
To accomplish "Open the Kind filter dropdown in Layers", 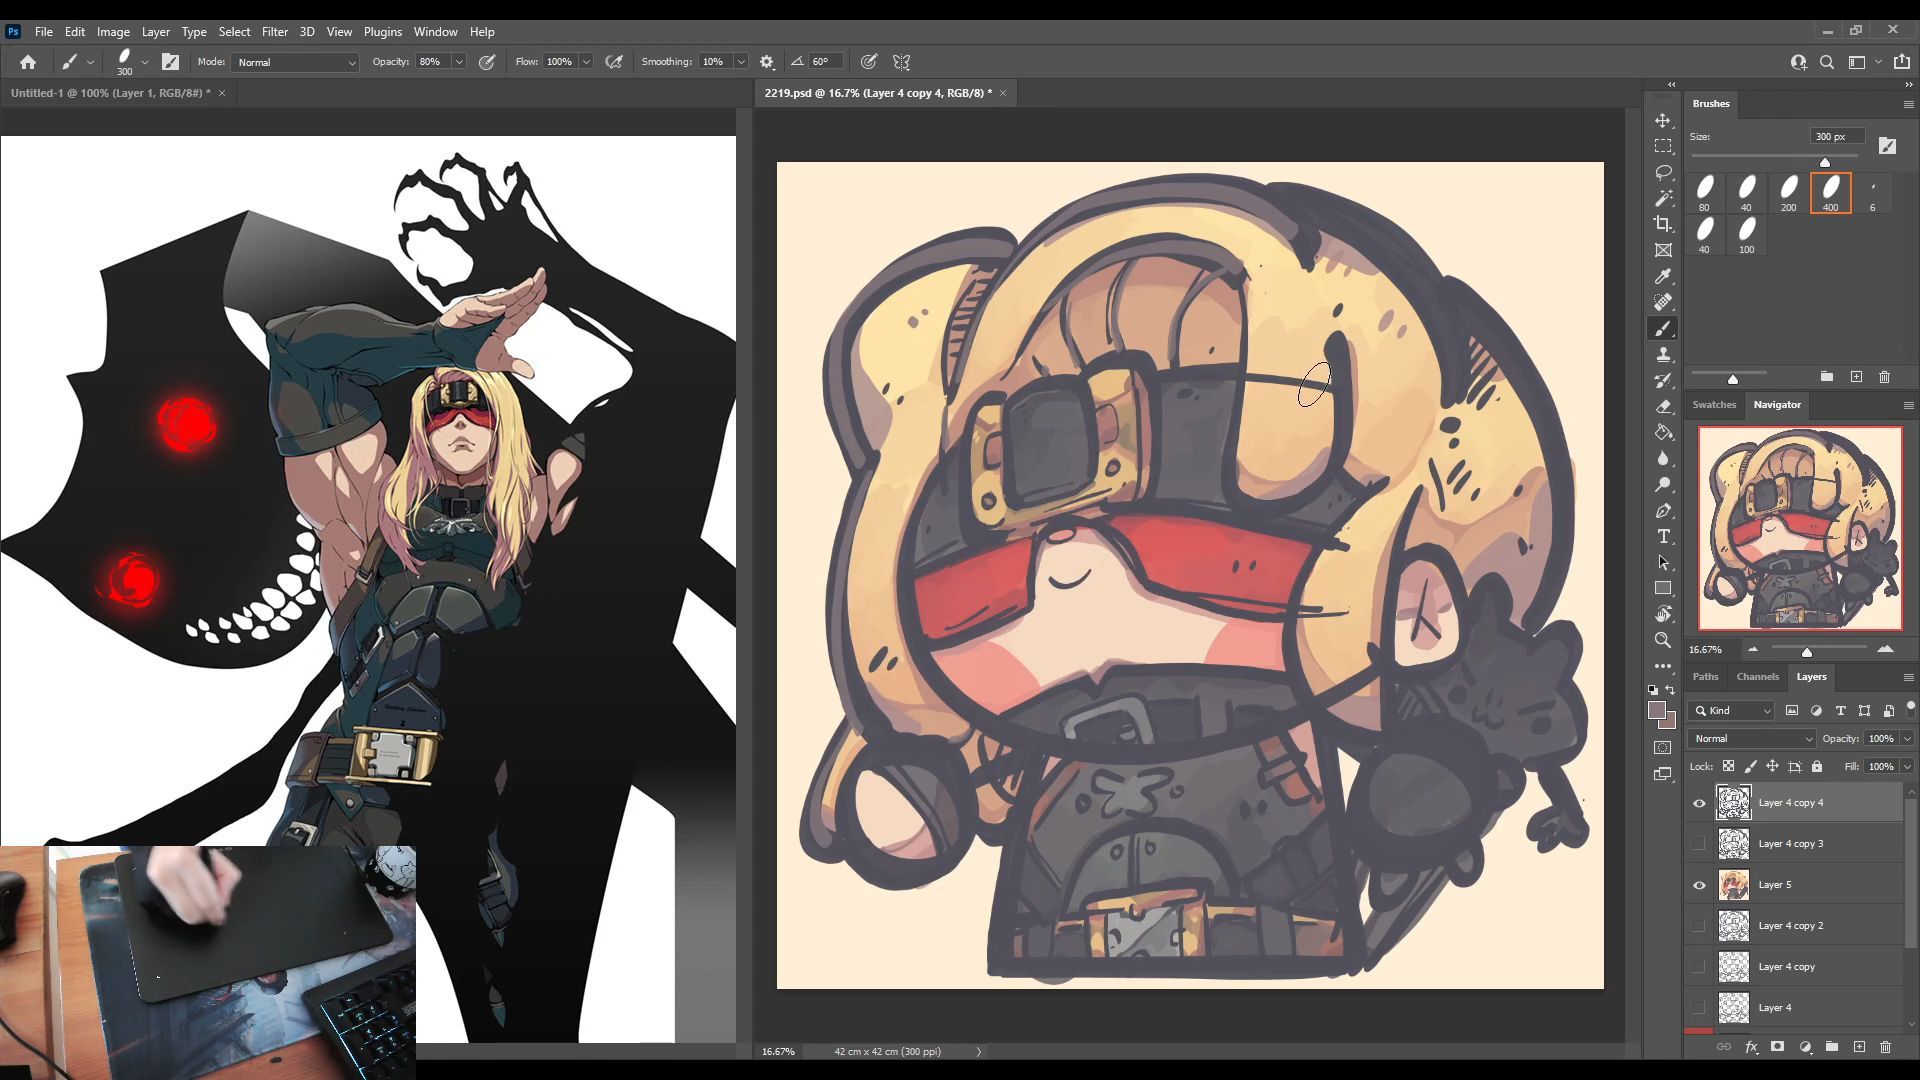I will 1732,711.
